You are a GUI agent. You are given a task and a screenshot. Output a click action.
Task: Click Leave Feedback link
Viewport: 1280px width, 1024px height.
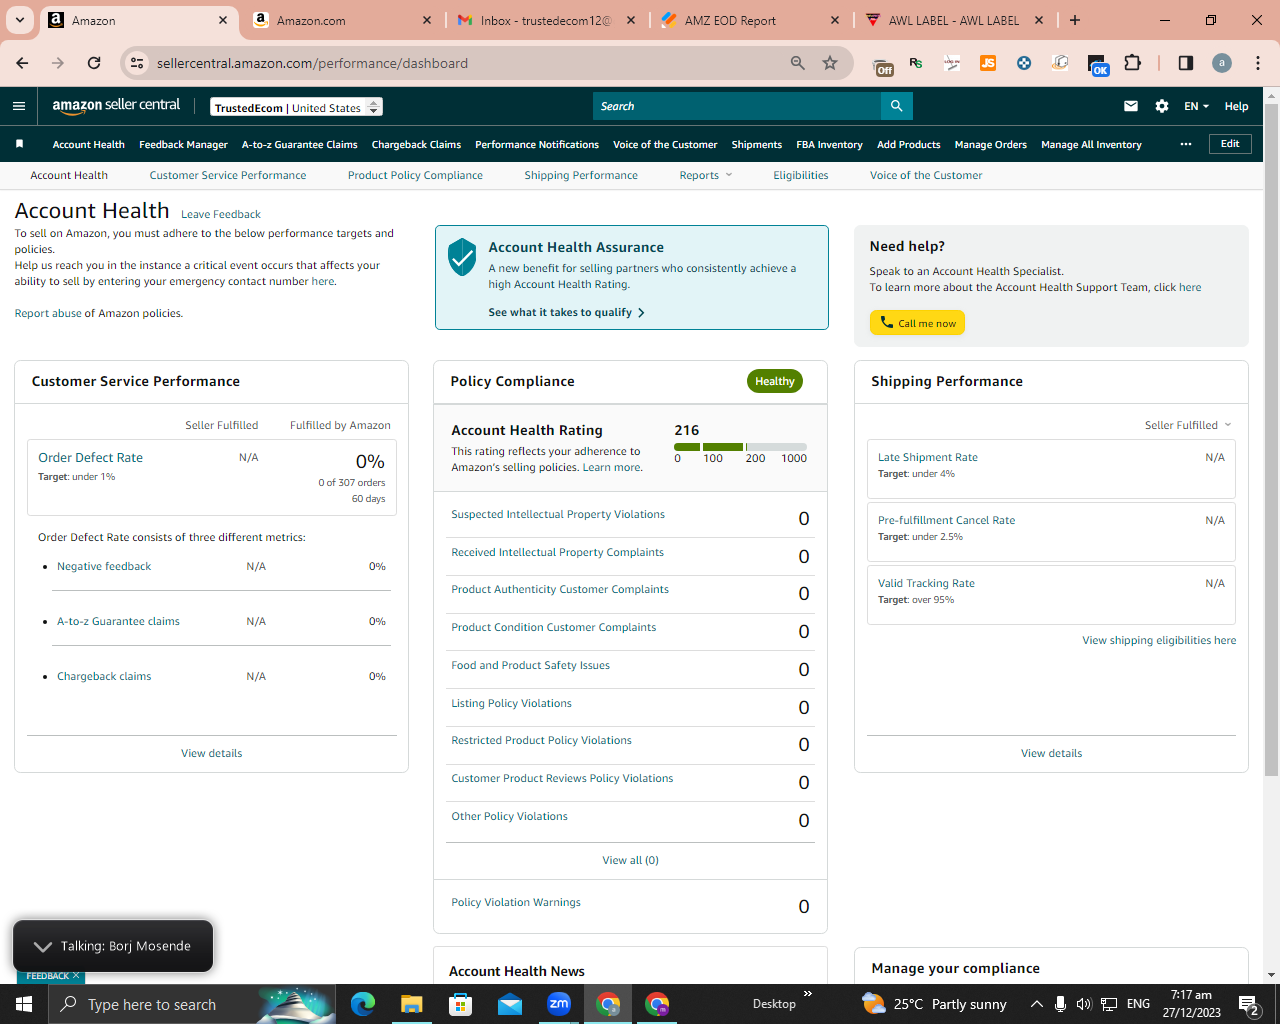(x=221, y=214)
